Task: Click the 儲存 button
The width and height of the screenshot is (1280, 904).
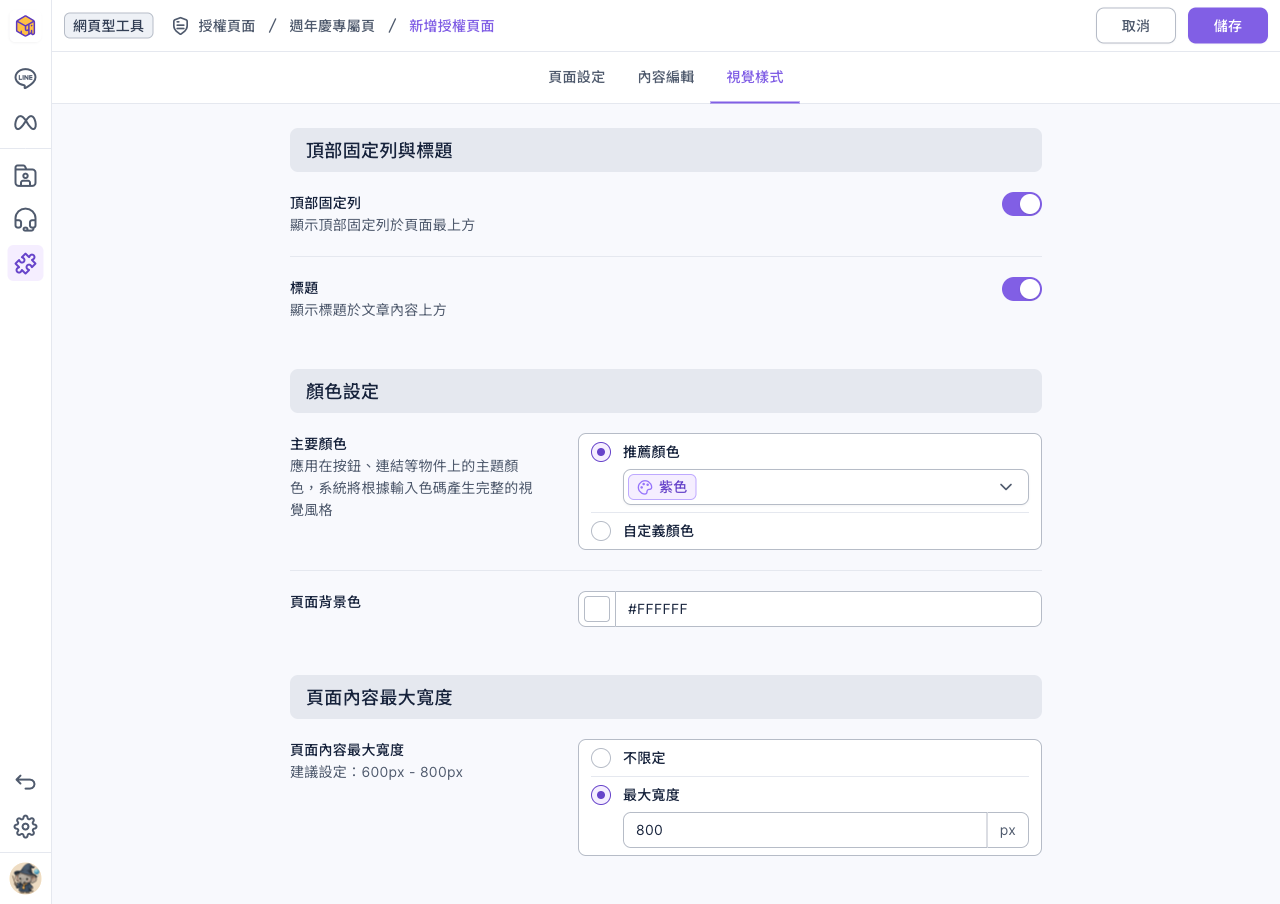Action: (x=1228, y=26)
